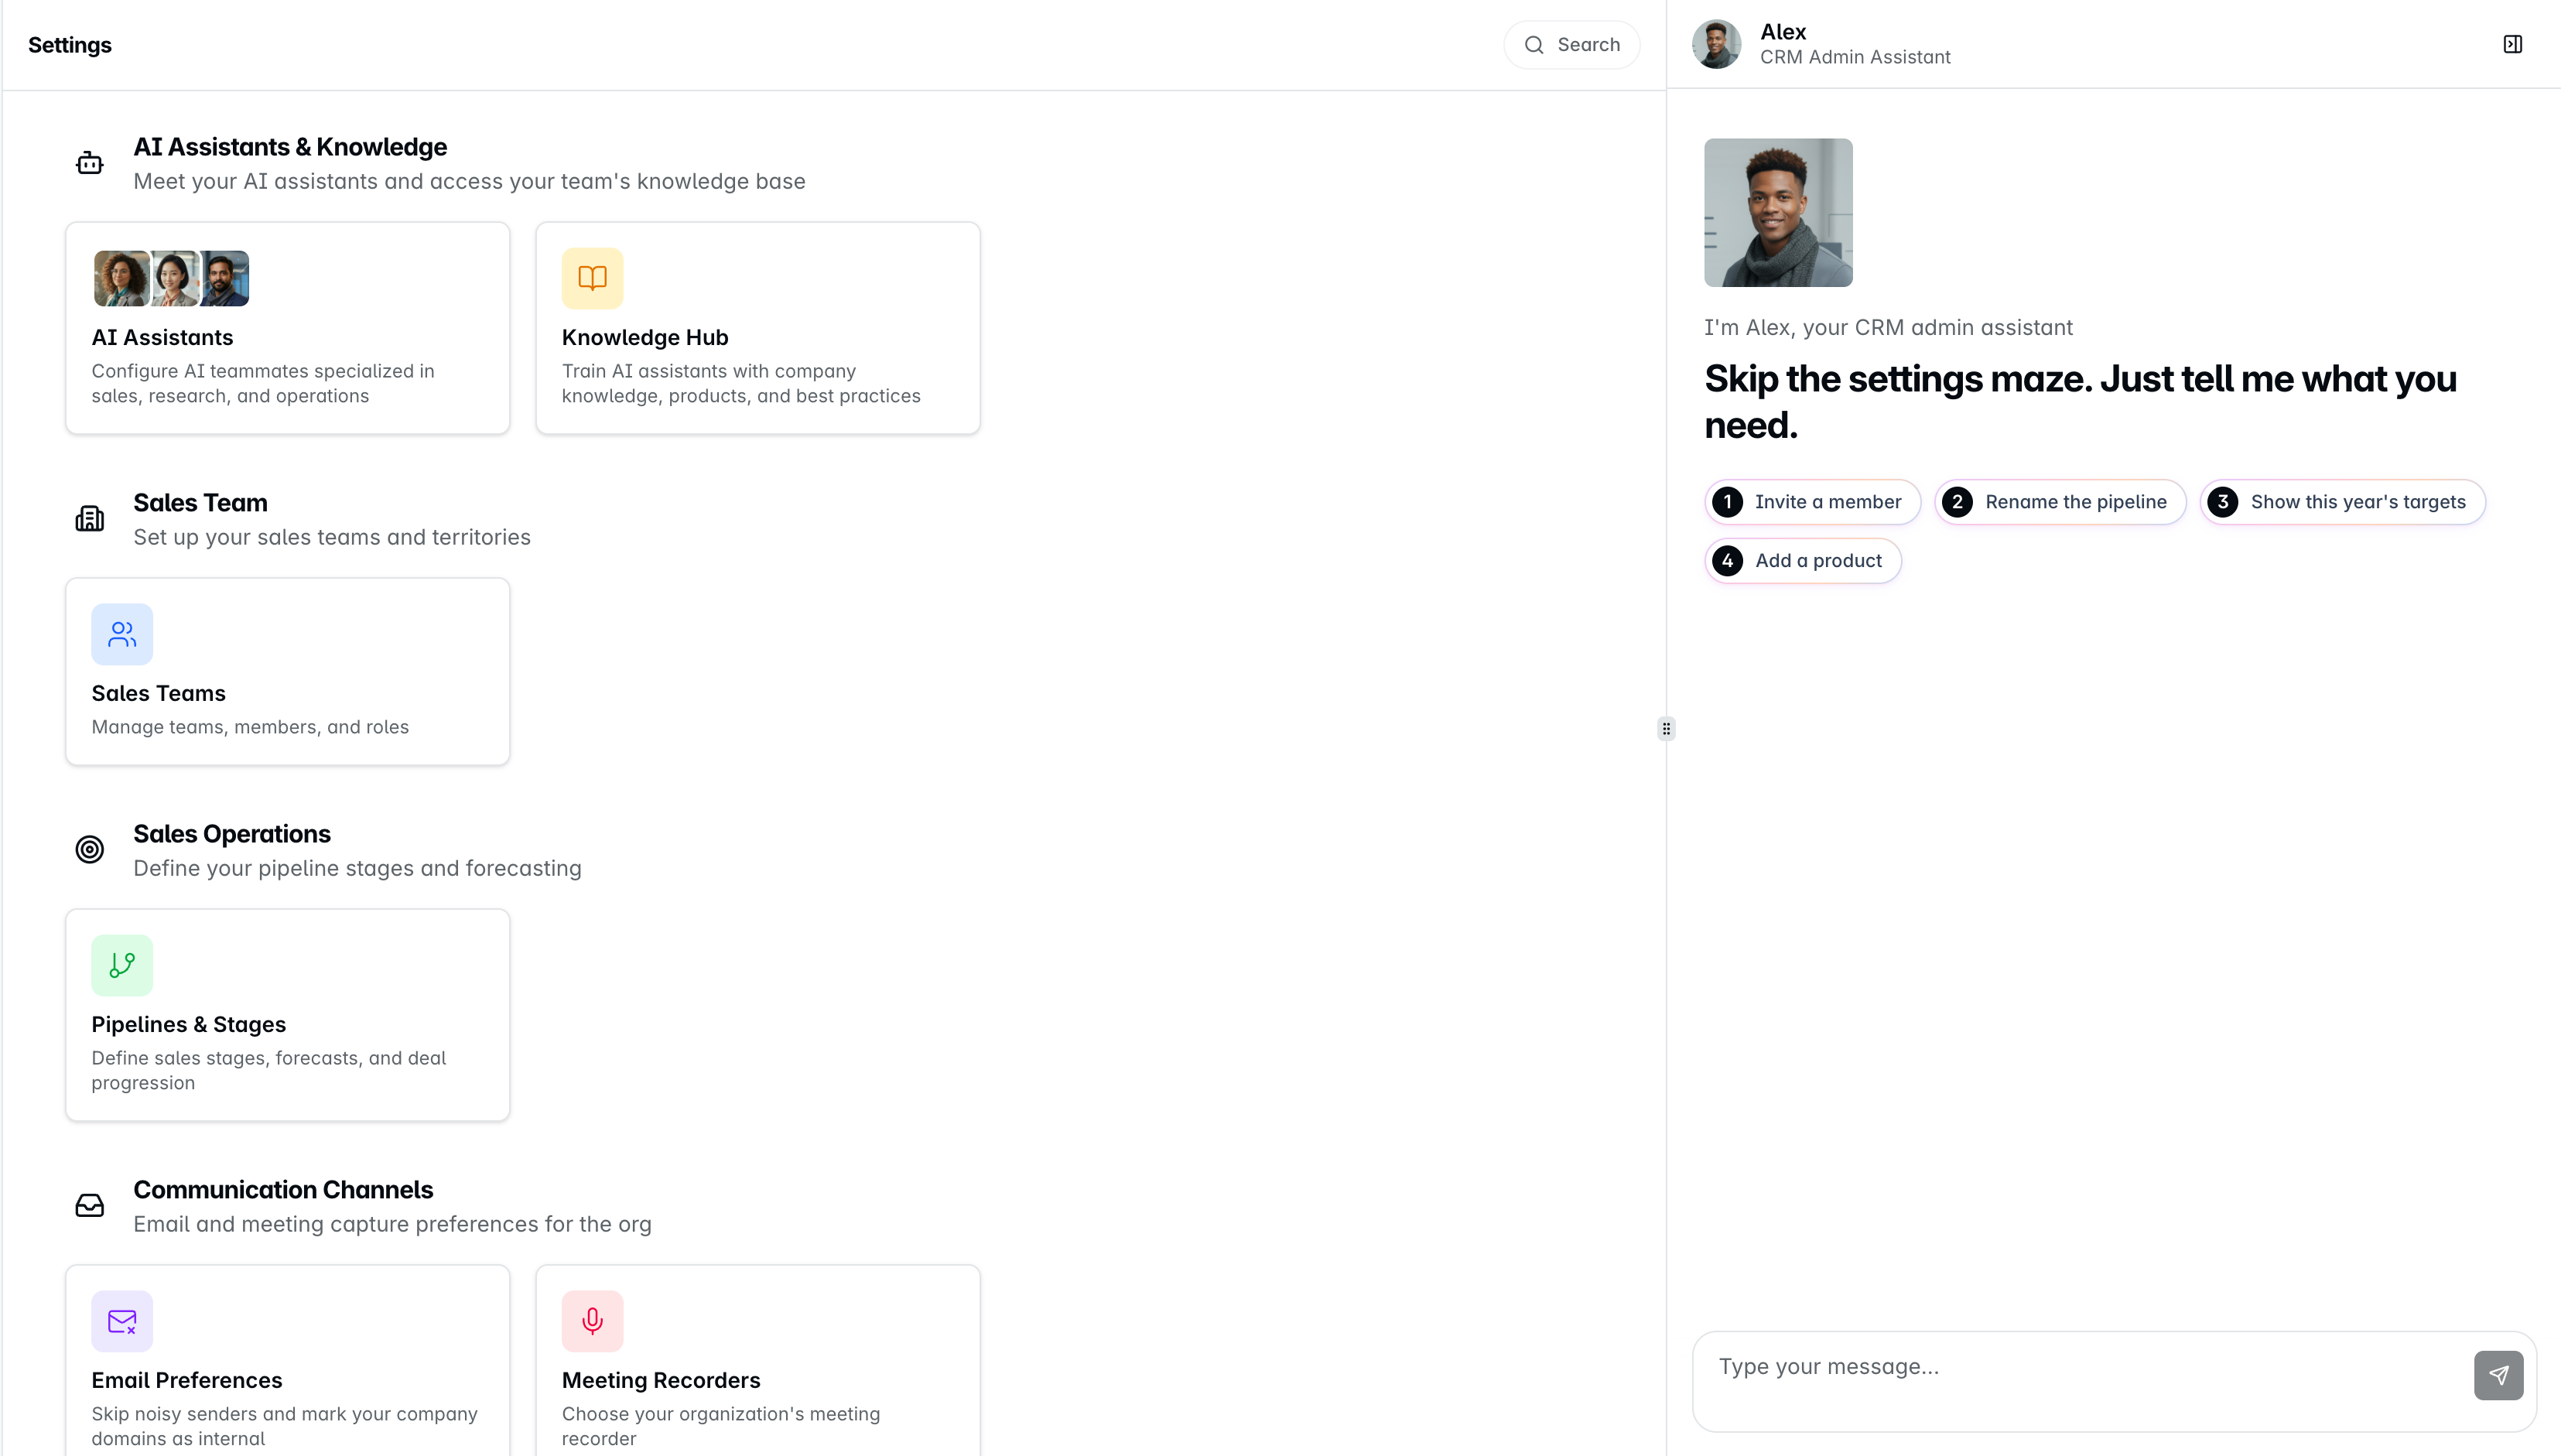Choose the Invite a member suggestion

point(1812,502)
